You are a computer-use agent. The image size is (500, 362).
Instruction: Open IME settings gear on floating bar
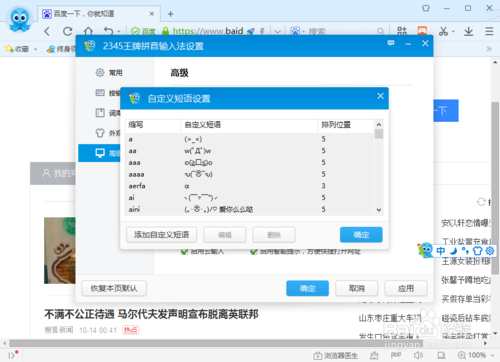[490, 251]
